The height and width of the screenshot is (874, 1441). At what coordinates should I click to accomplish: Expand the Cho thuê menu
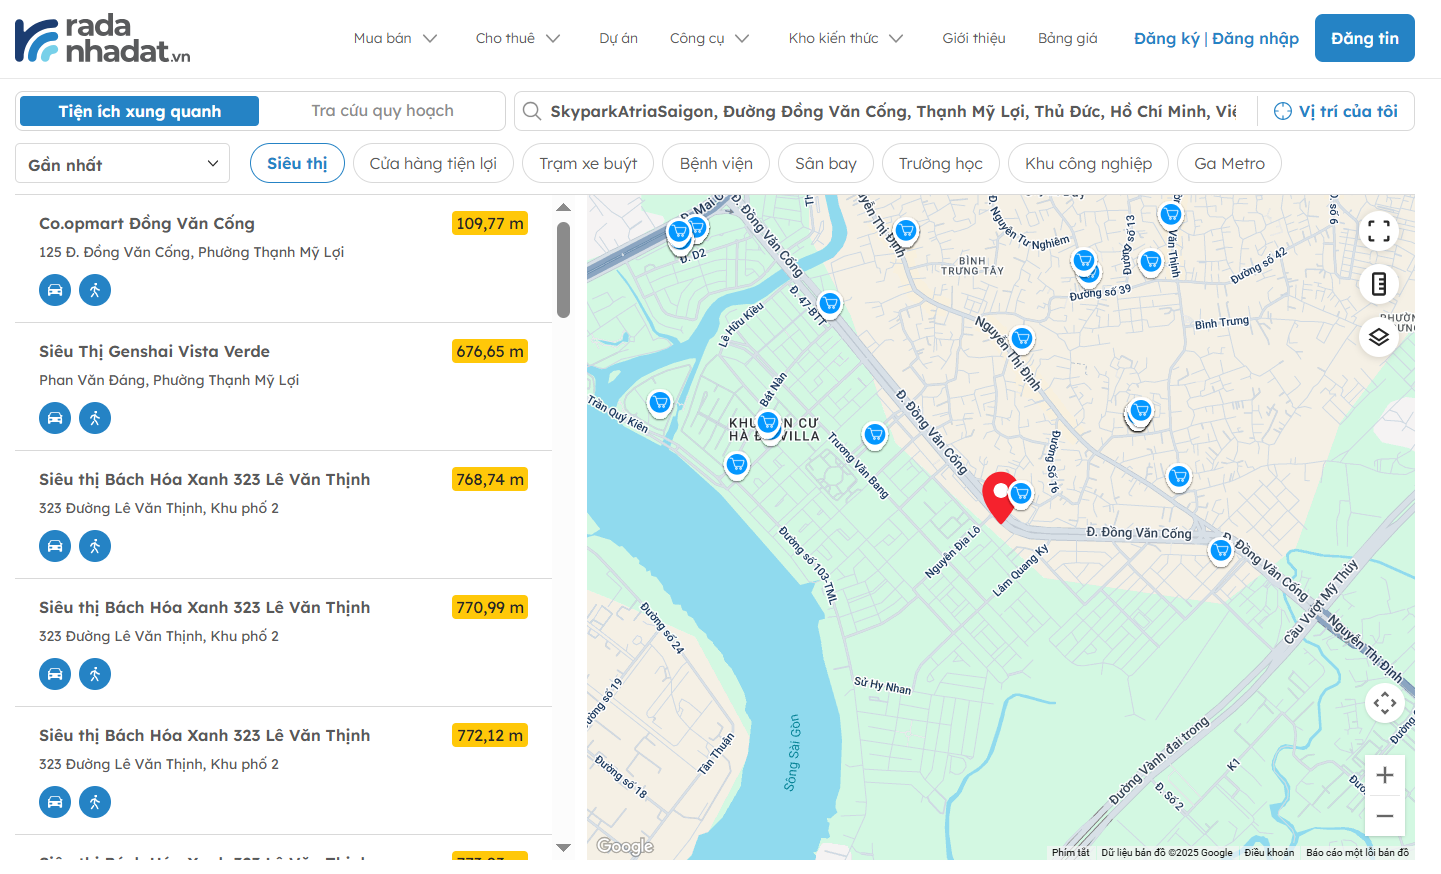pos(518,38)
